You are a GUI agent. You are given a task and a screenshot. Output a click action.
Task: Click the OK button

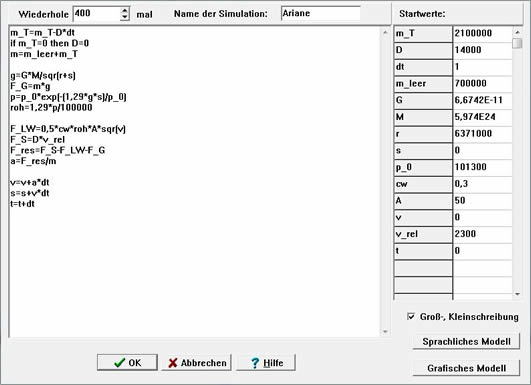pos(127,362)
